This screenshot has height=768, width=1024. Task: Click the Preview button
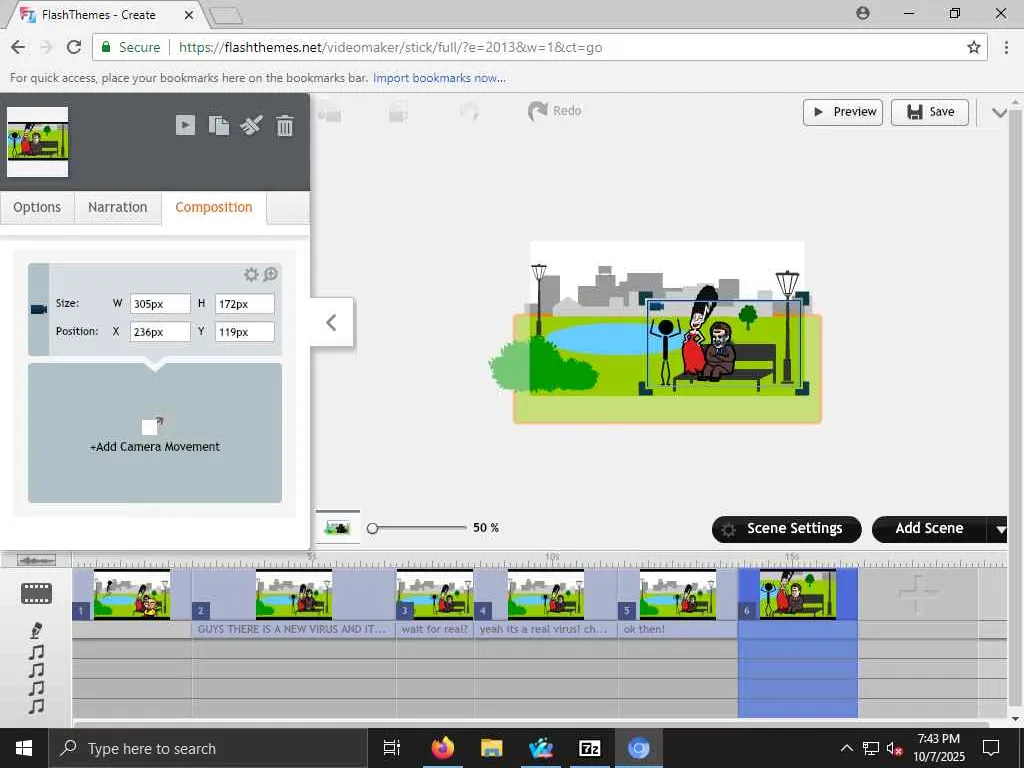(843, 112)
